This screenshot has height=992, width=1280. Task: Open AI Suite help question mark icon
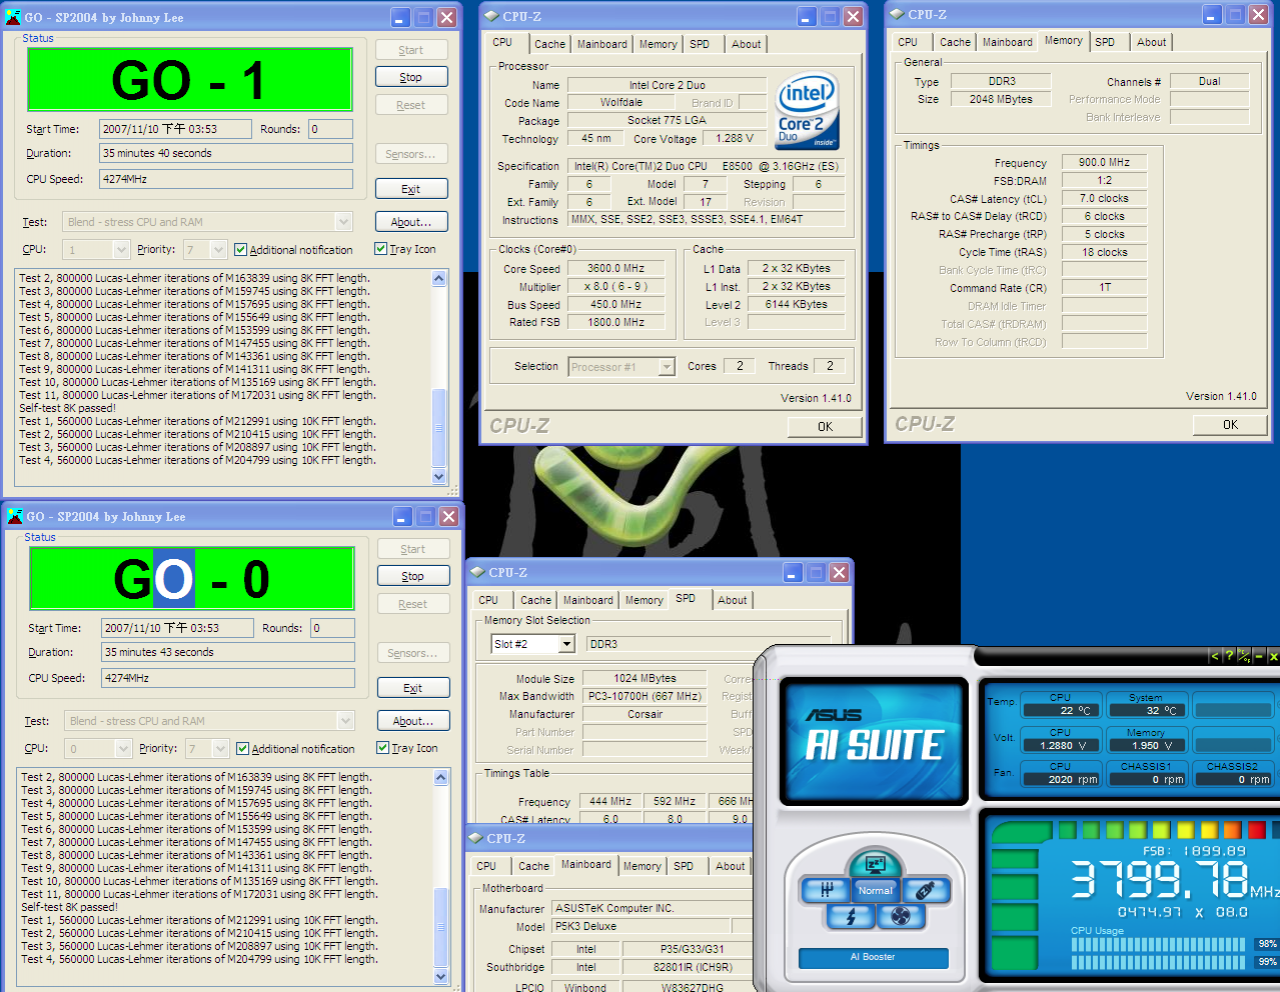(1229, 656)
